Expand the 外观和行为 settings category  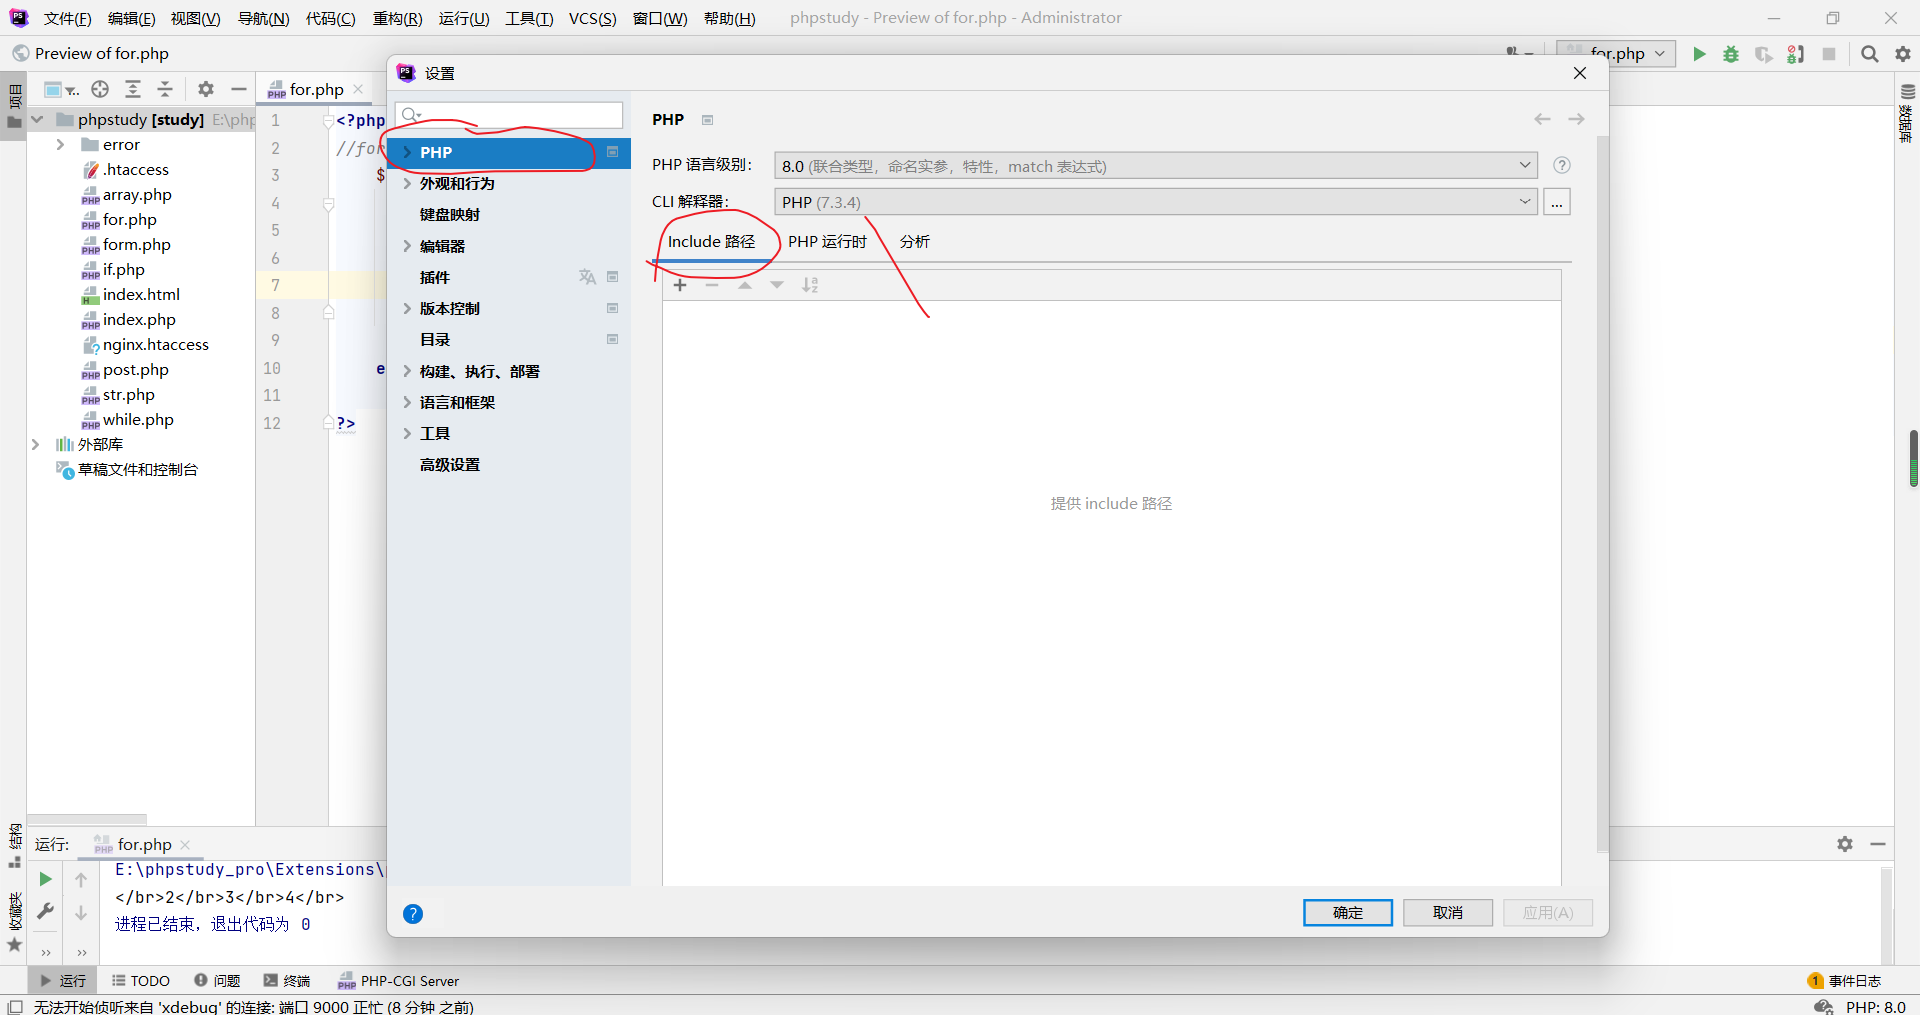click(407, 183)
